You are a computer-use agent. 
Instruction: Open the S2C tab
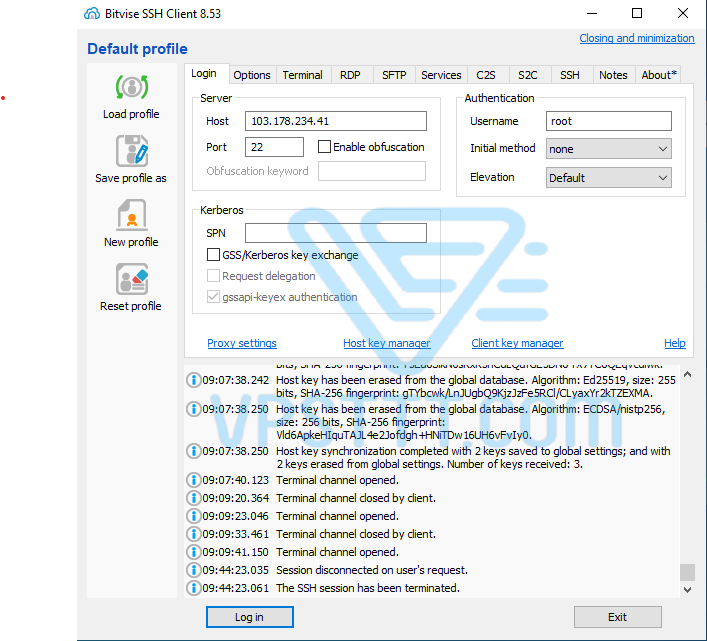click(x=528, y=75)
